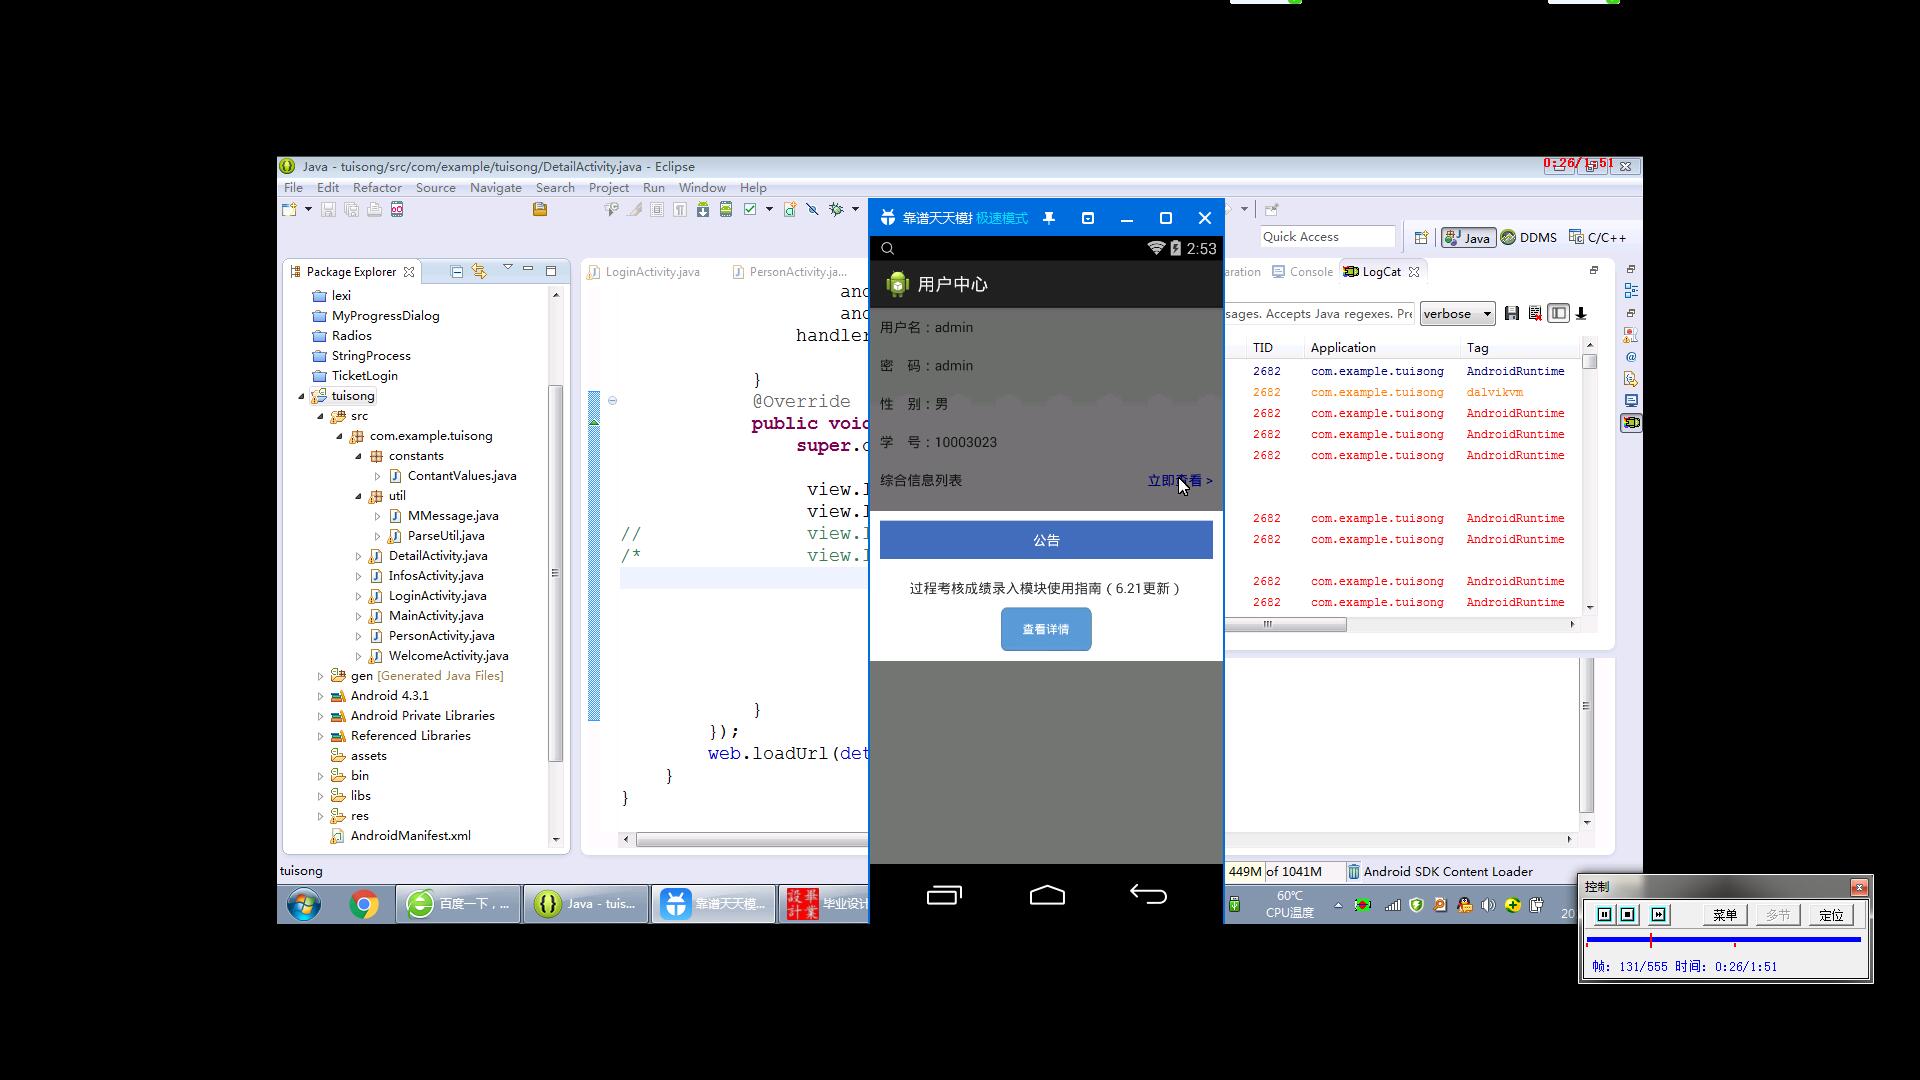Click the LogCat icon in the right sidebar
Screen dimensions: 1920x1080
1631,423
